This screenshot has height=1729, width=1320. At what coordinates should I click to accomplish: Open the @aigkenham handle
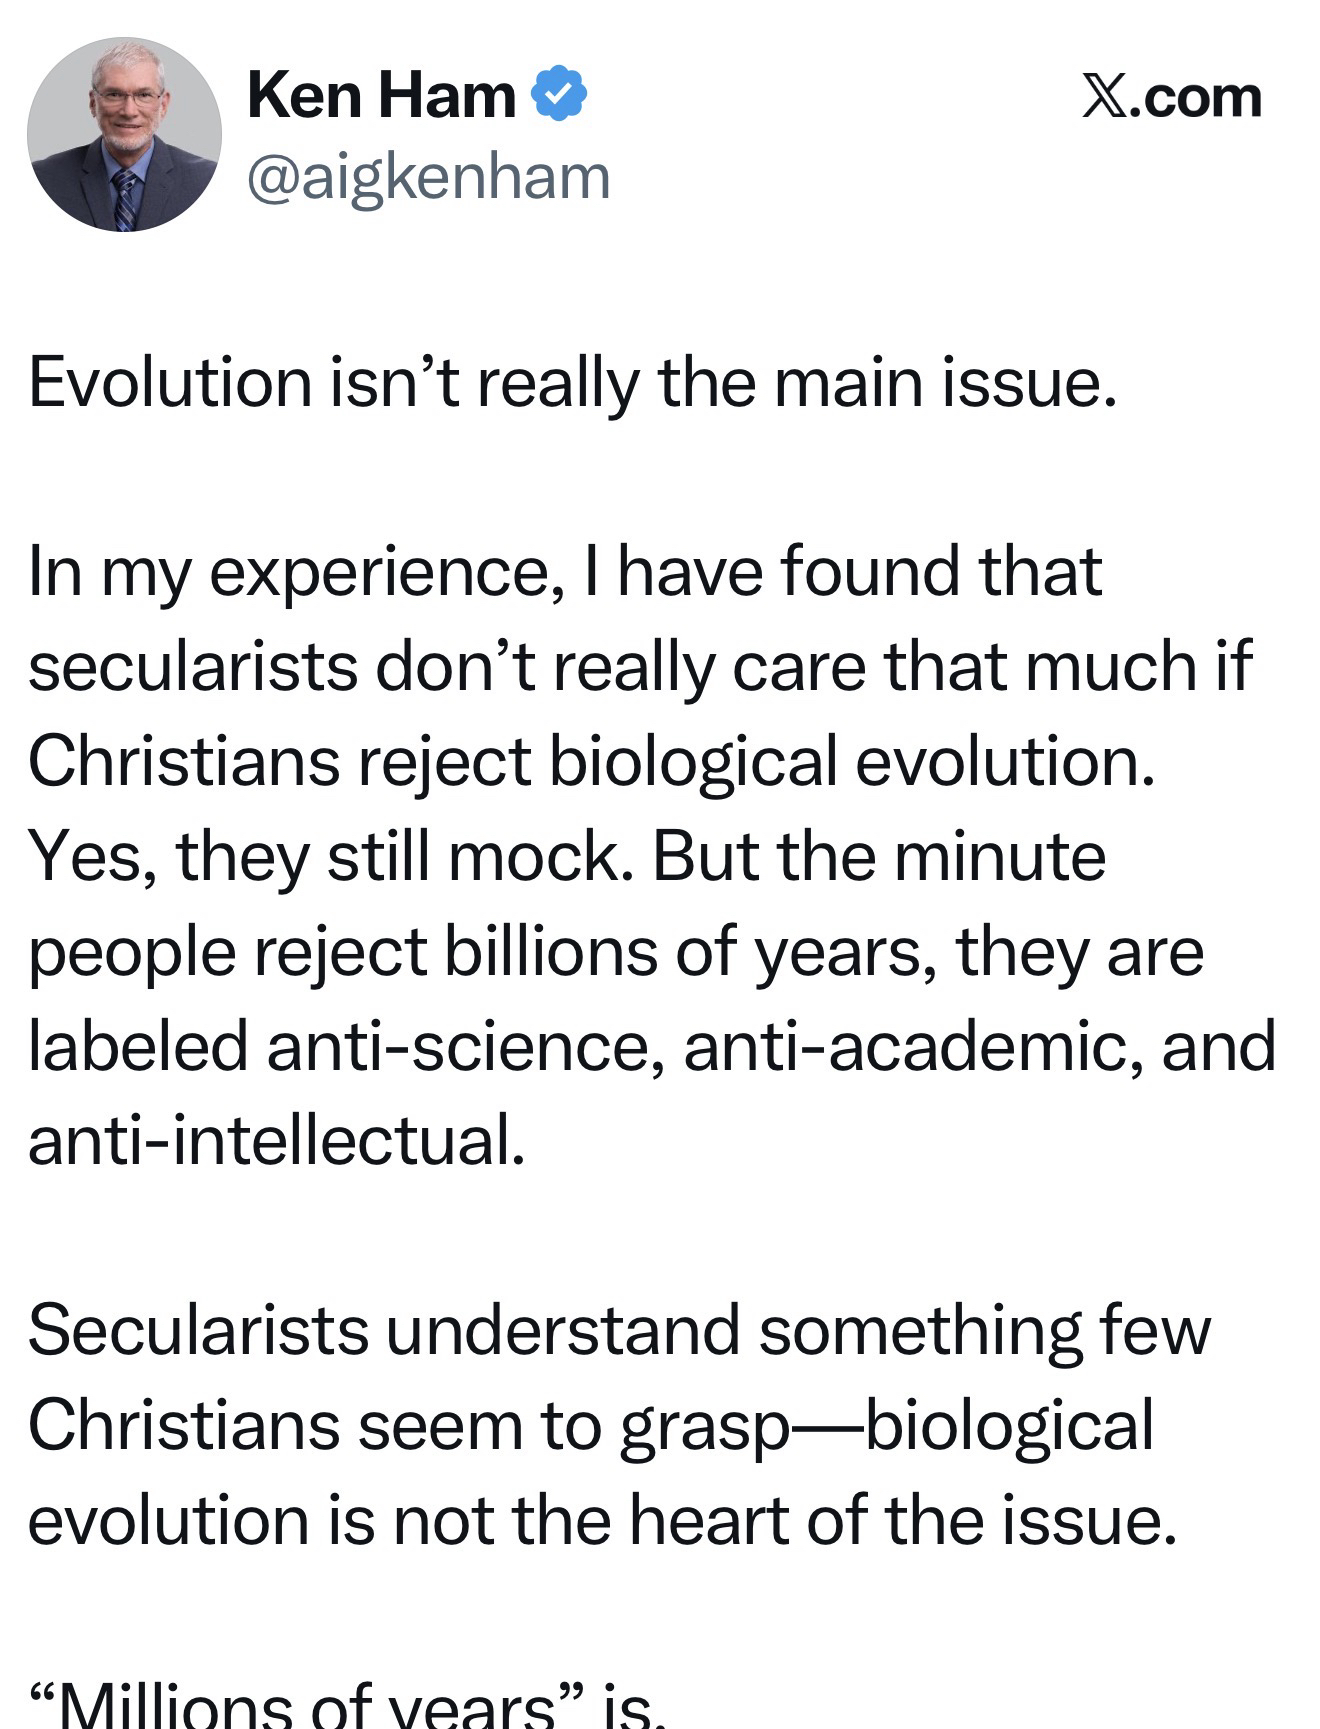click(x=428, y=177)
